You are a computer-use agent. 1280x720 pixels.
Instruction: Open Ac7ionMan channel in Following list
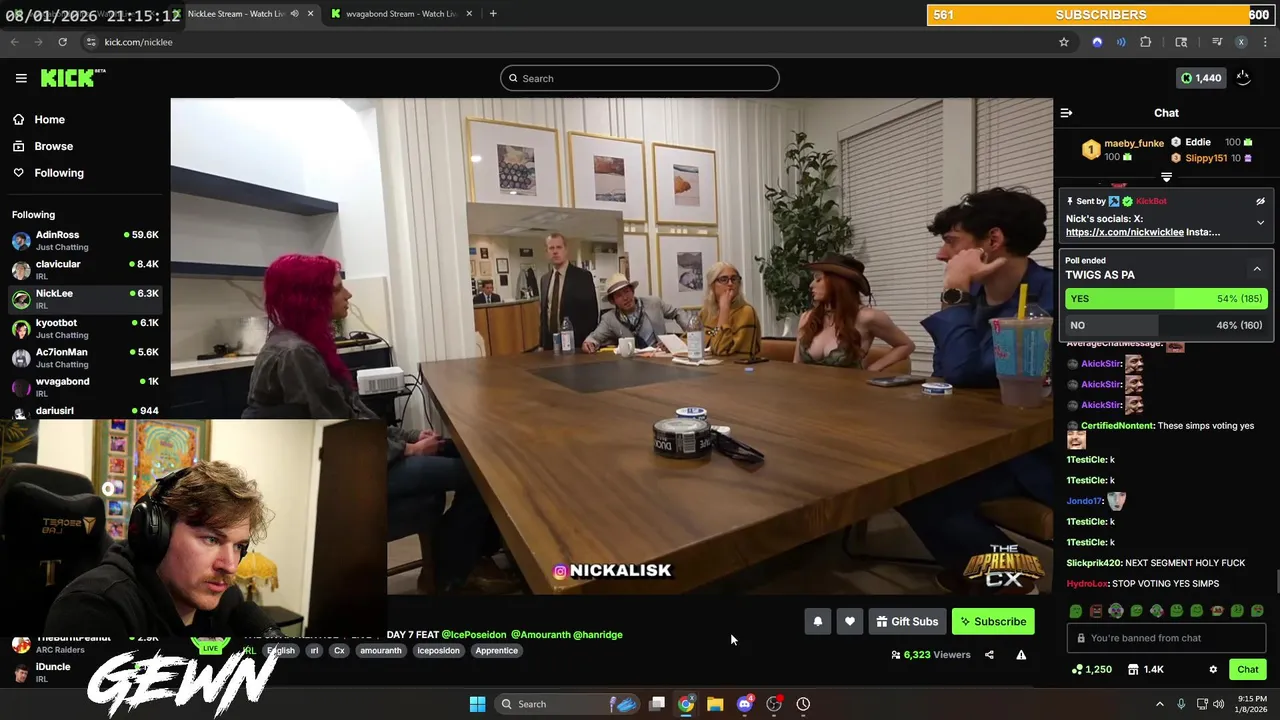coord(85,357)
